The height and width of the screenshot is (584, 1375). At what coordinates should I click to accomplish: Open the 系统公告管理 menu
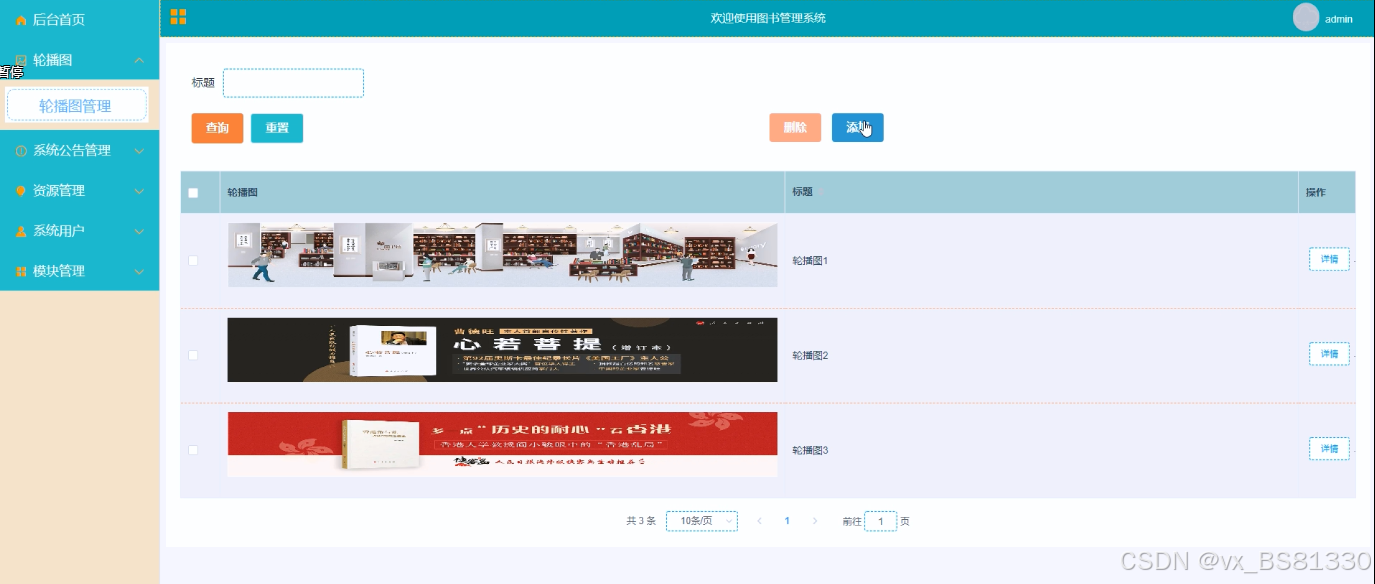point(80,151)
